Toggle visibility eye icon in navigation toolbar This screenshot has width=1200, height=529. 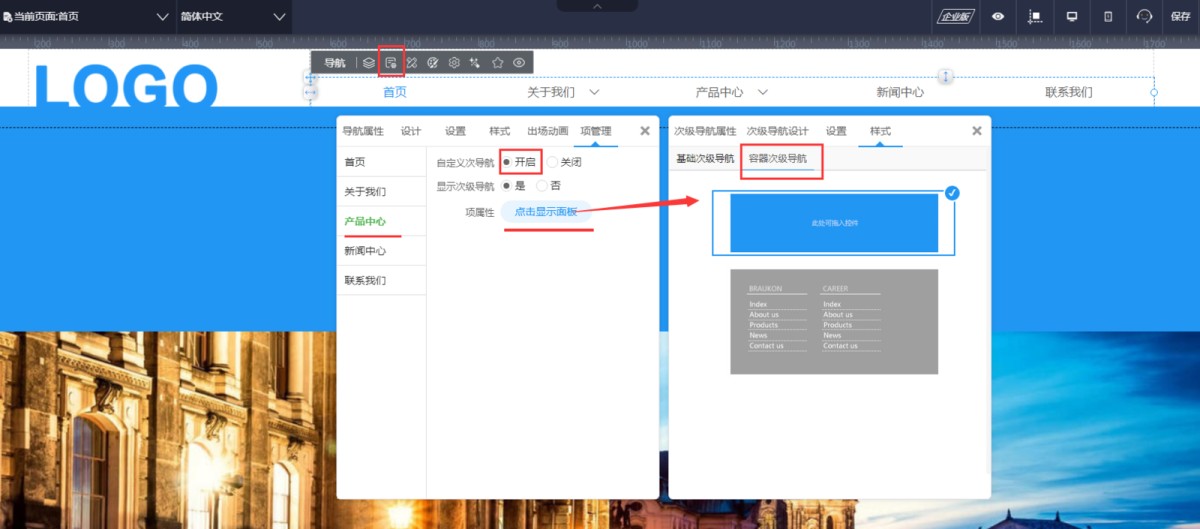point(519,63)
